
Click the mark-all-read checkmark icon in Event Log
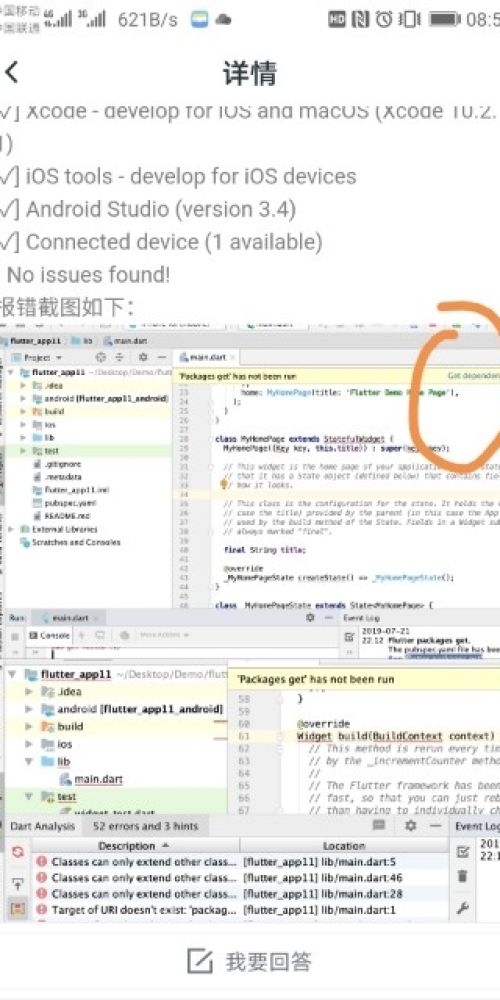pos(464,851)
